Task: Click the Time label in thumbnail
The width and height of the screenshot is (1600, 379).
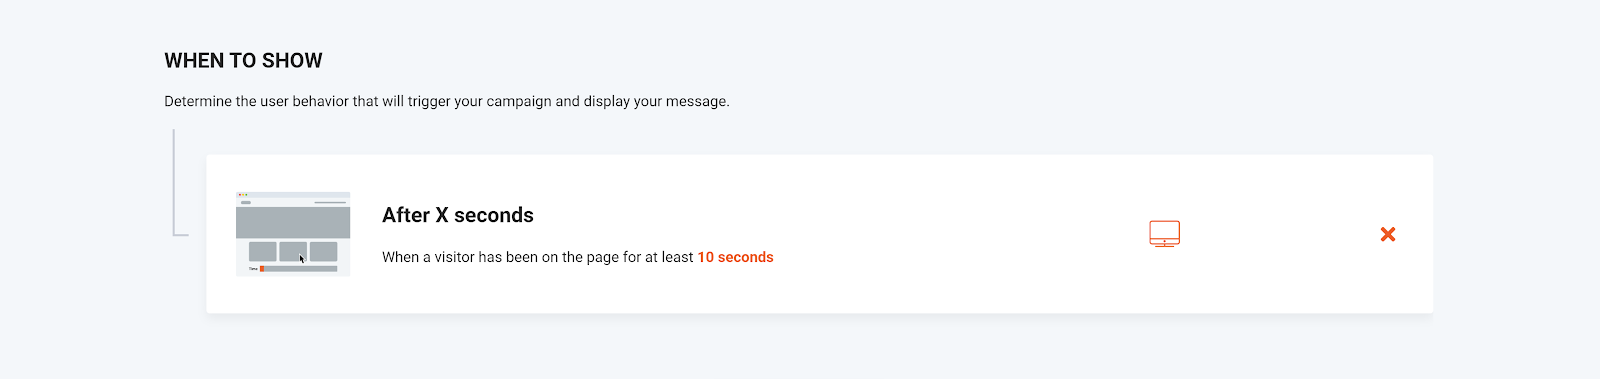Action: [x=253, y=268]
